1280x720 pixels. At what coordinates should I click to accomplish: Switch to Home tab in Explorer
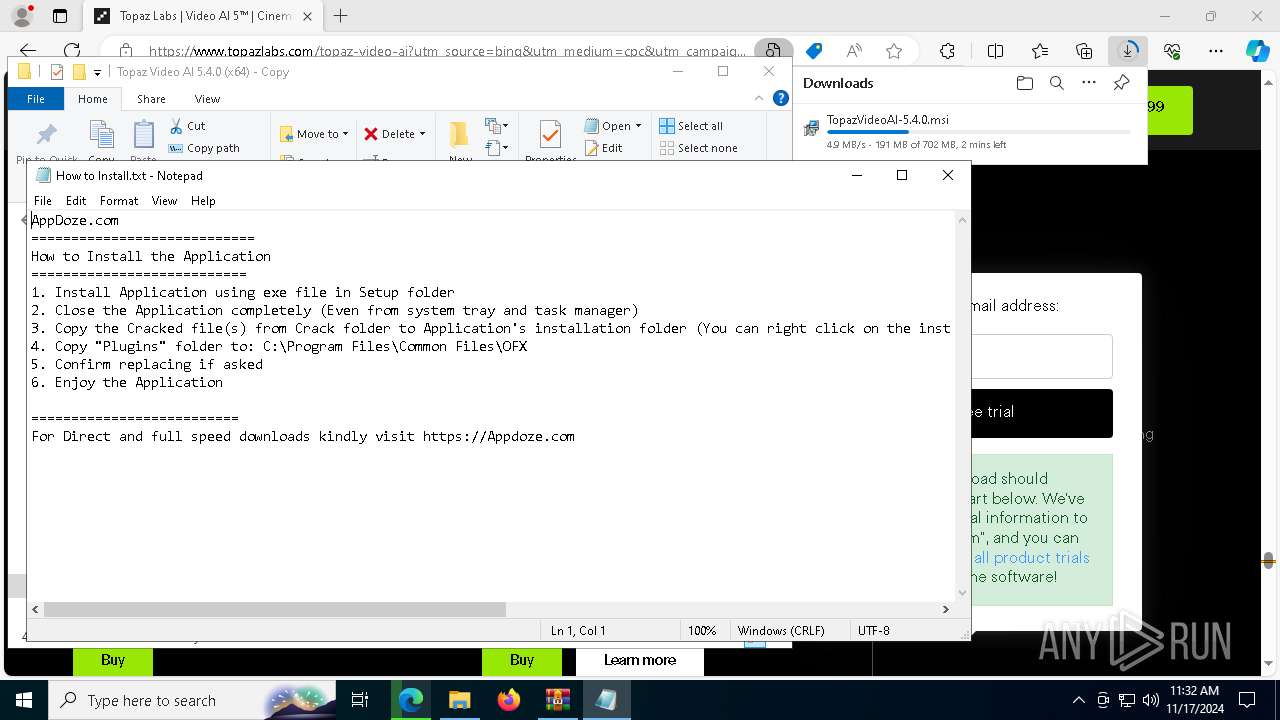[x=92, y=99]
